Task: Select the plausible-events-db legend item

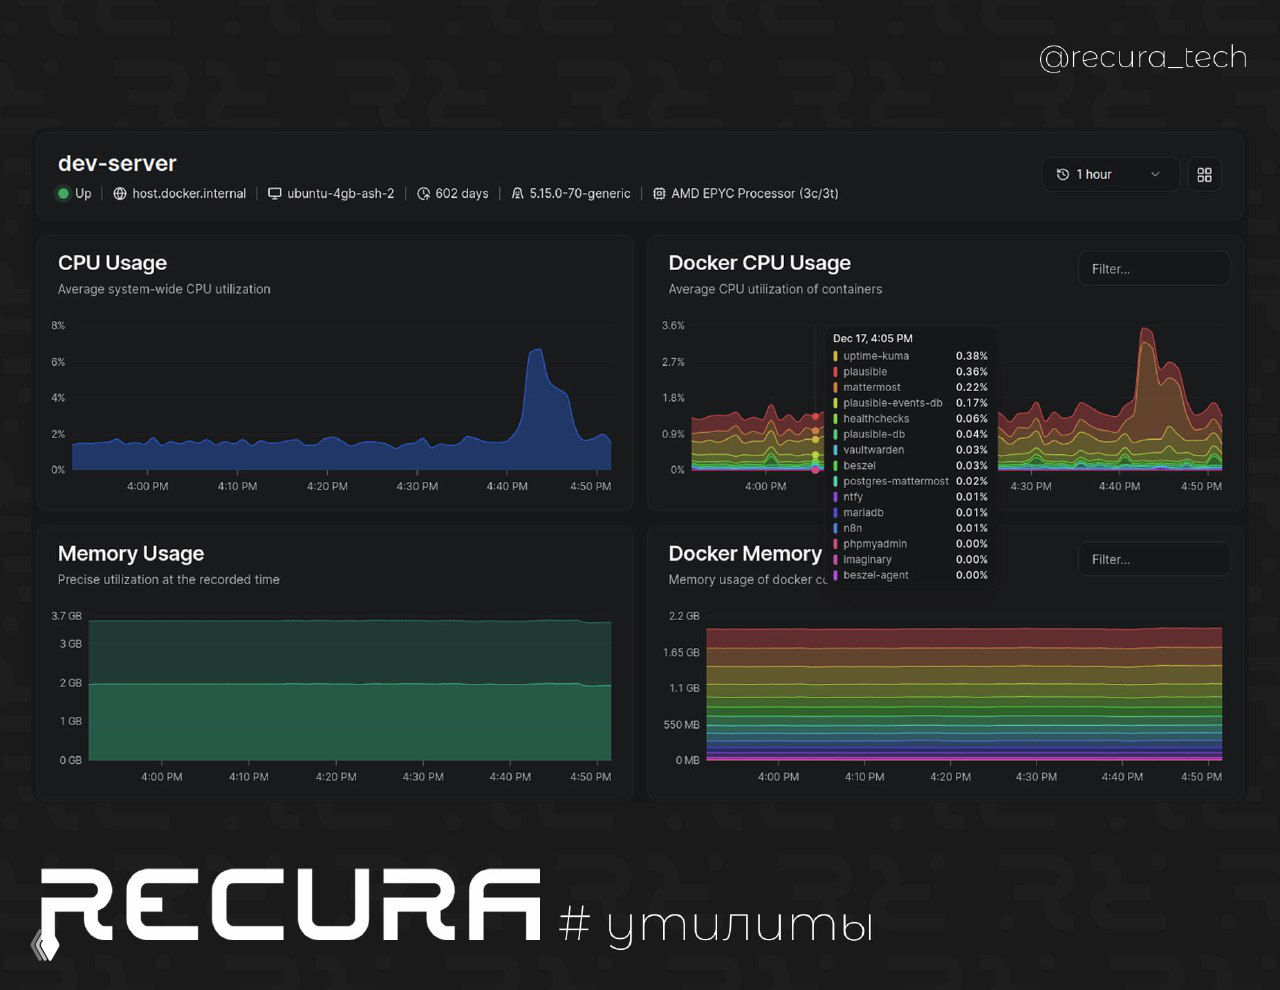Action: tap(891, 403)
